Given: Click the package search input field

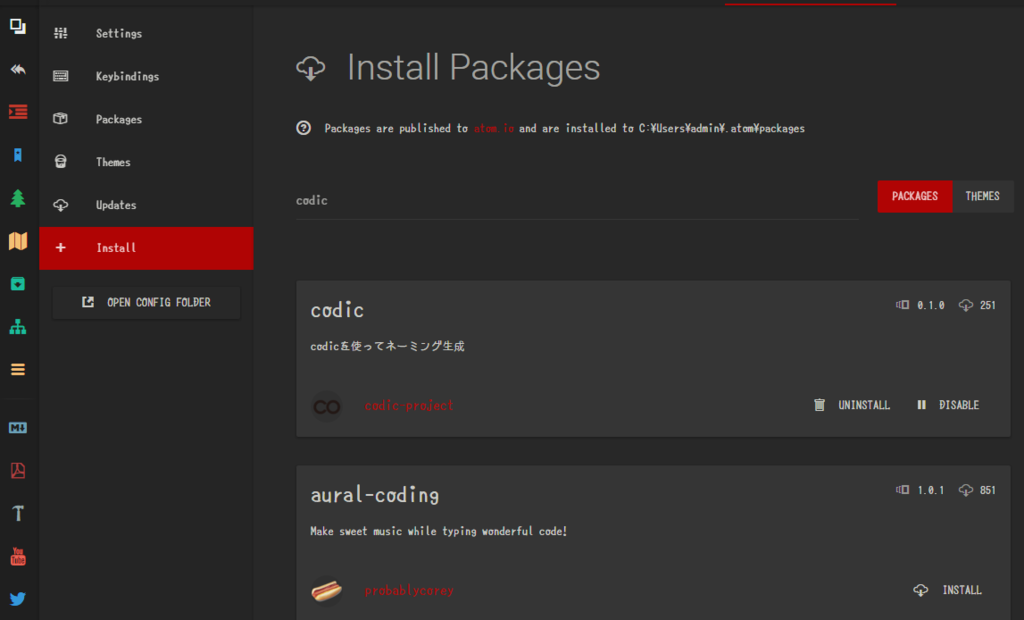Looking at the screenshot, I should 577,200.
